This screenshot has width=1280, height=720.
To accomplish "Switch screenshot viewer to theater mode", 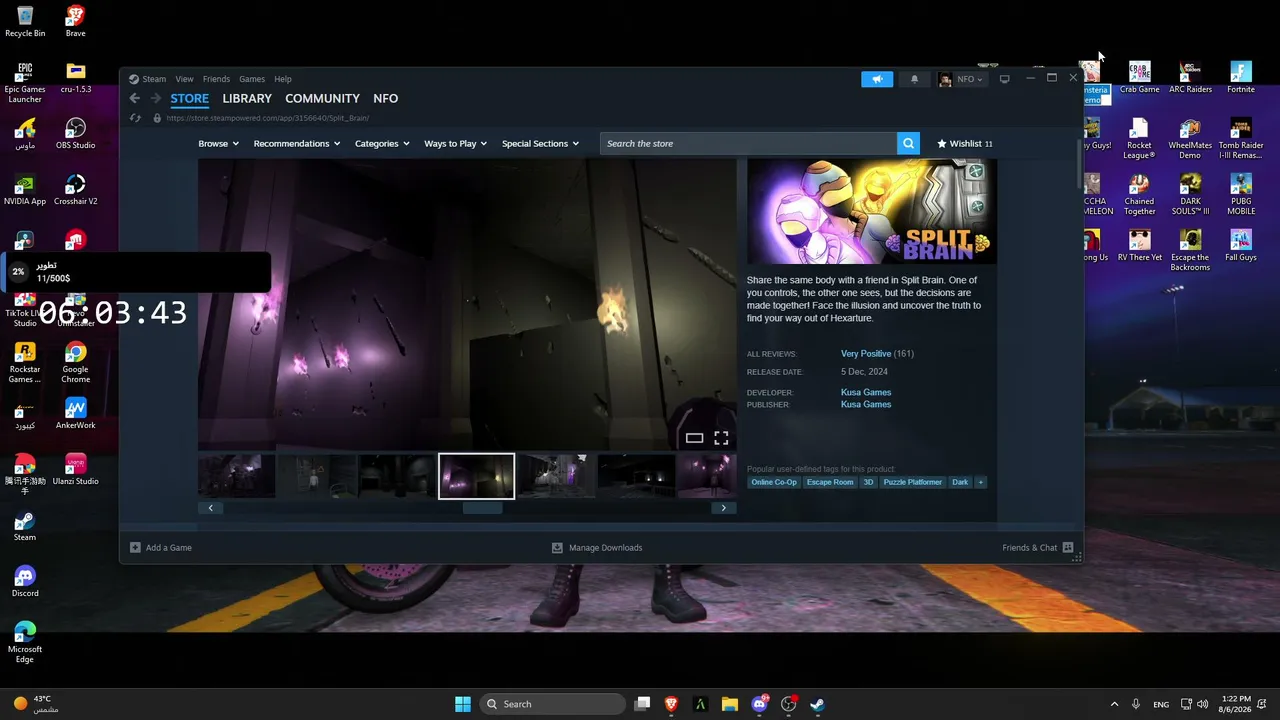I will coord(694,438).
